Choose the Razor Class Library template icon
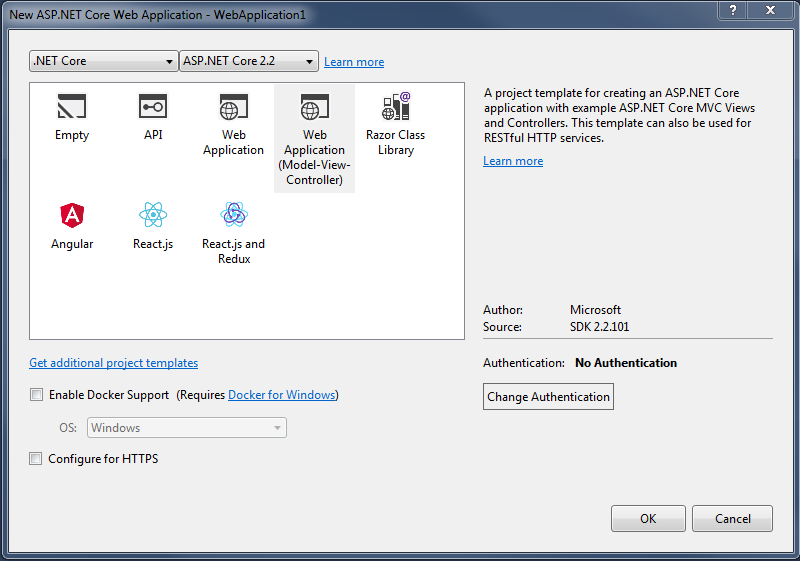The height and width of the screenshot is (561, 800). click(x=395, y=106)
